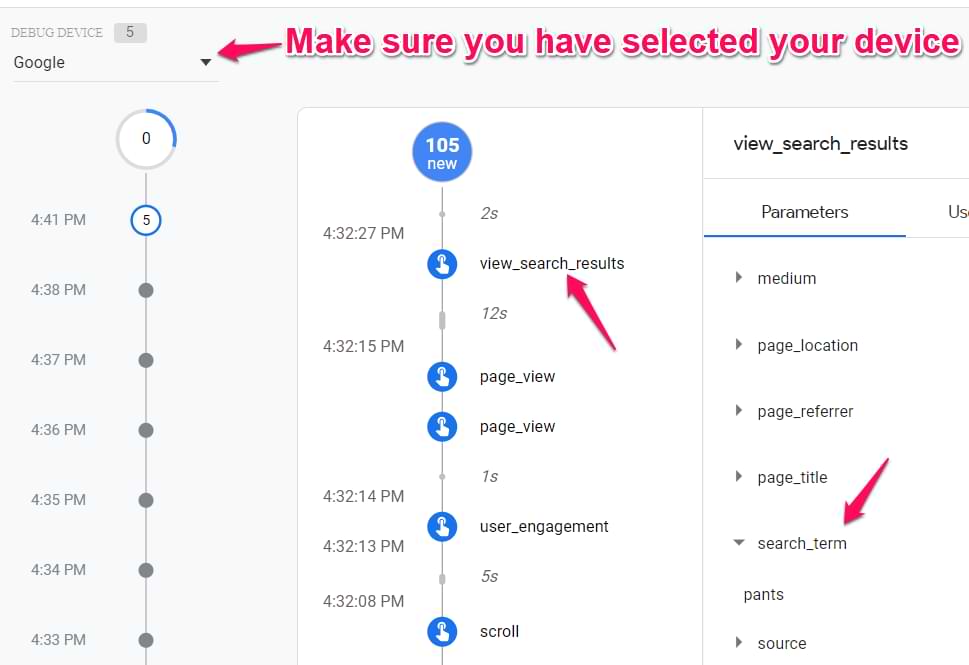Viewport: 969px width, 665px height.
Task: Click the 4:32:14 PM timestamp
Action: [363, 496]
